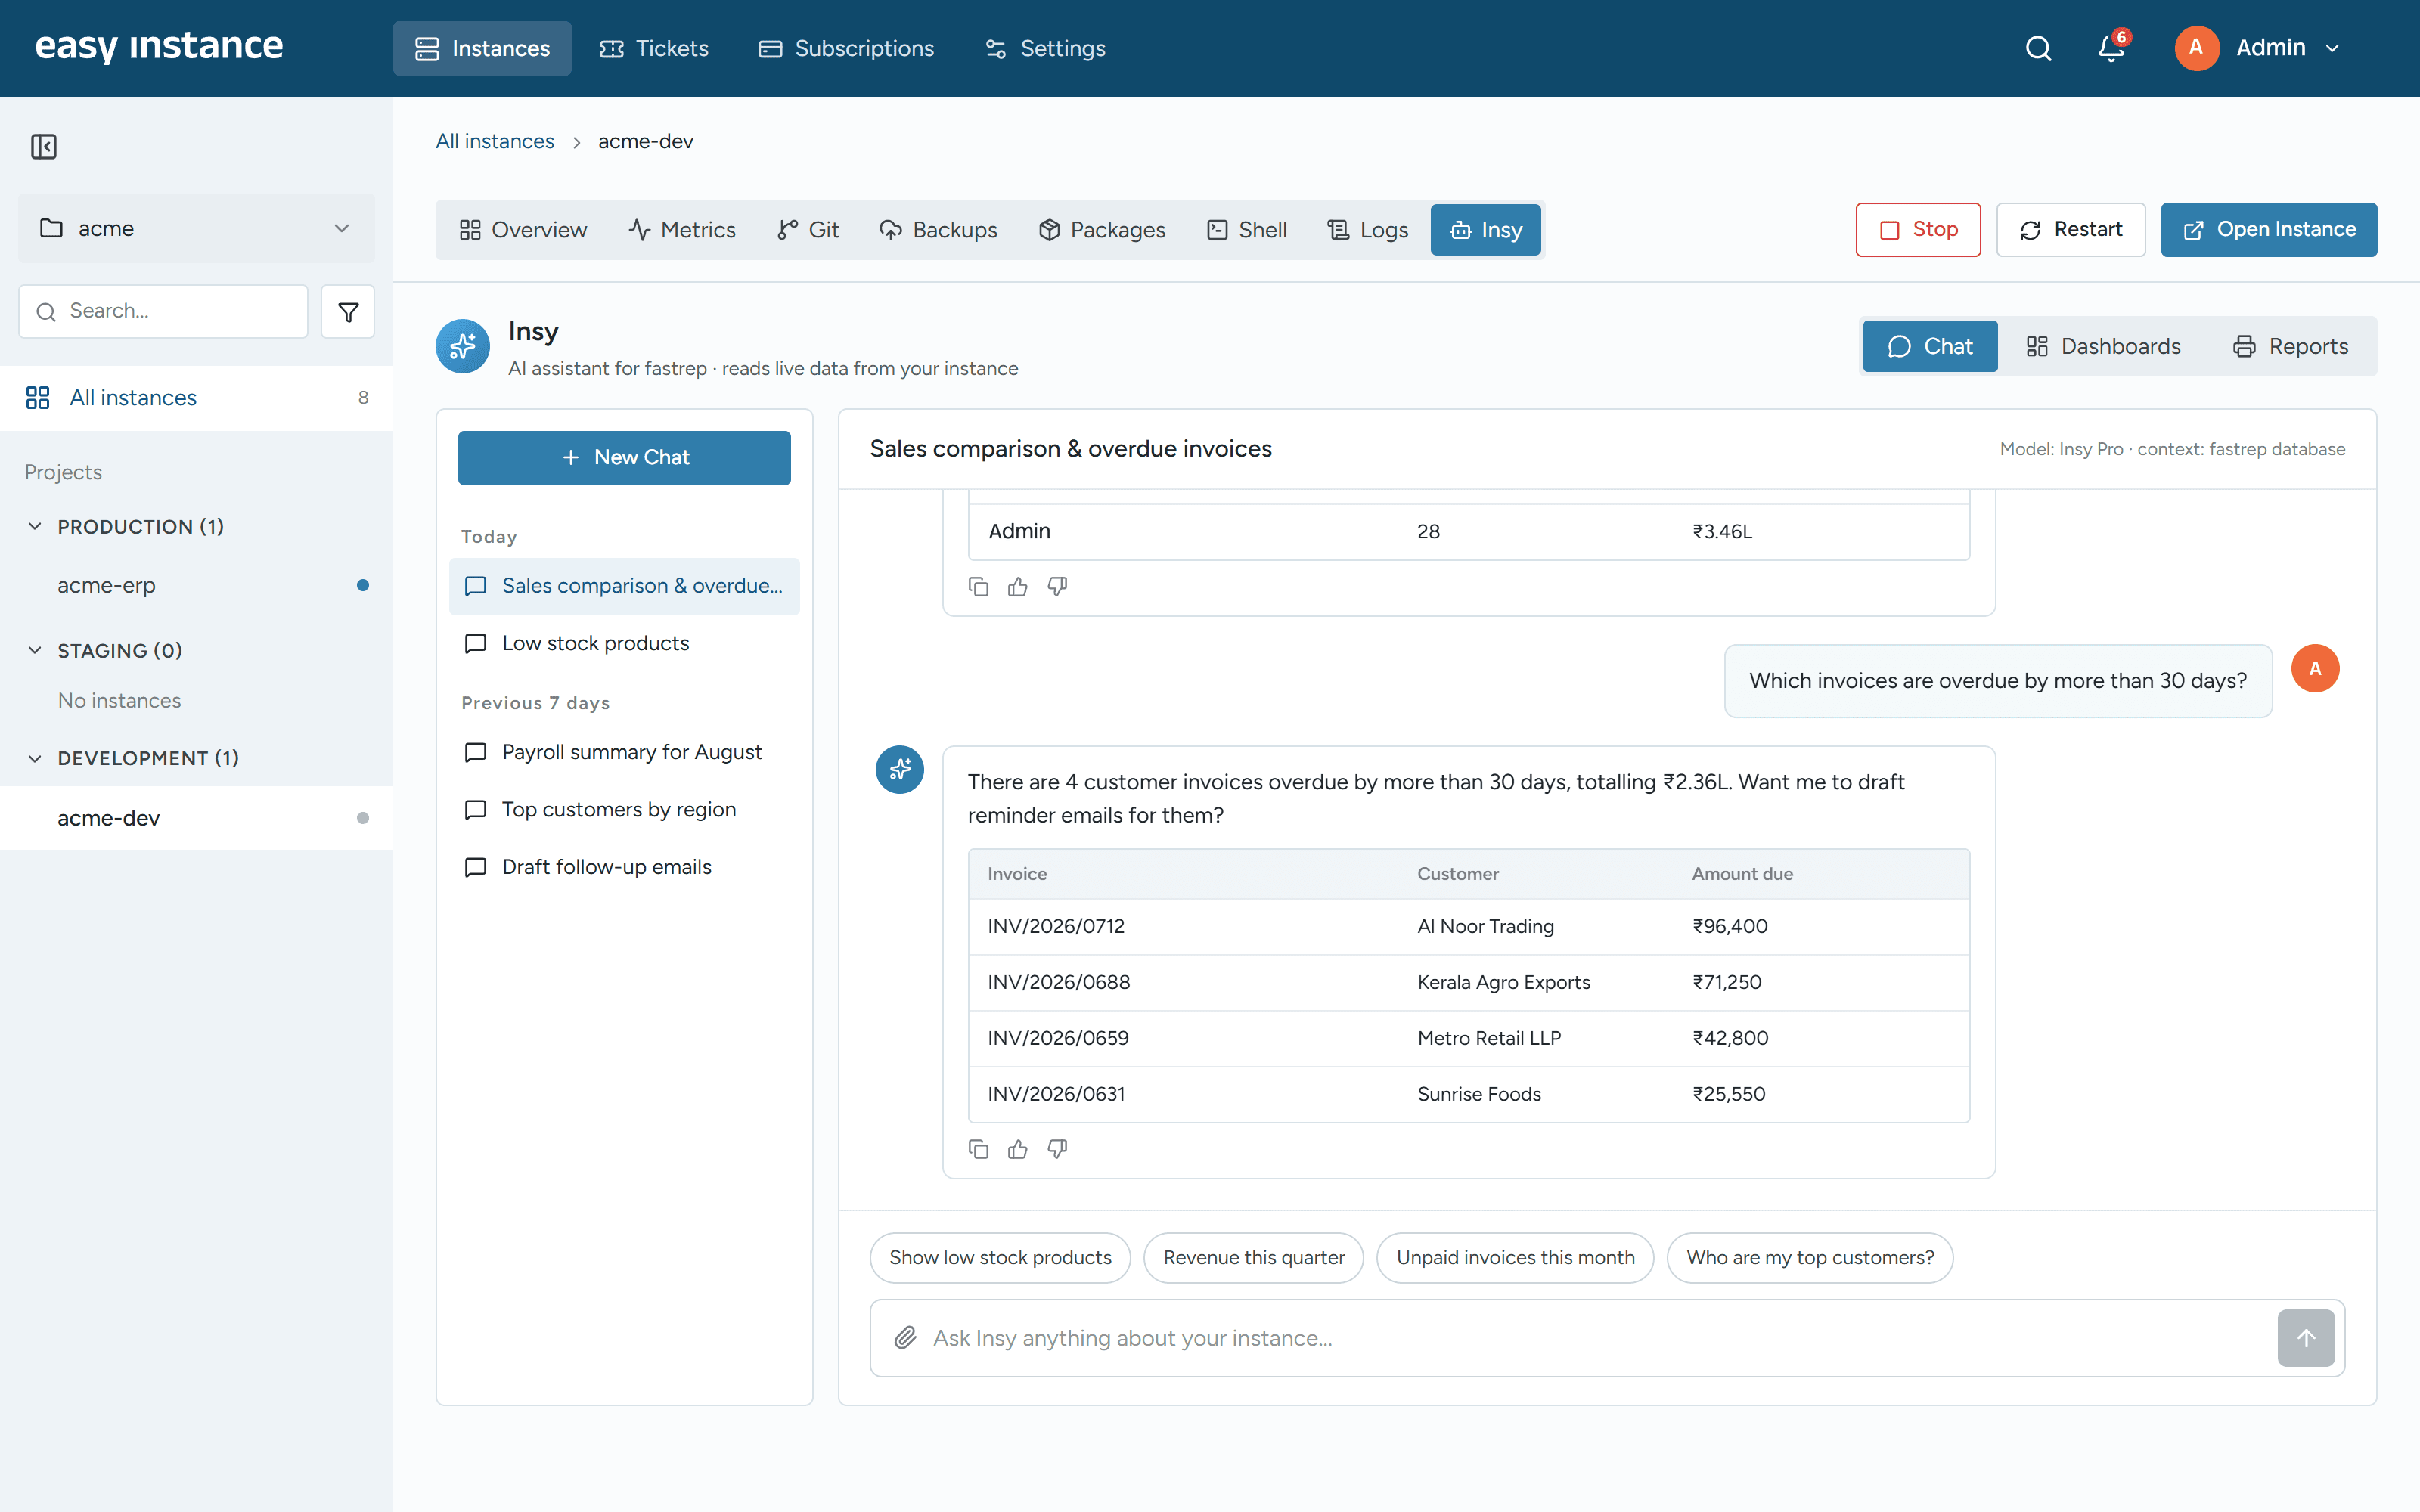Attach a file with the paperclip icon
The width and height of the screenshot is (2420, 1512).
point(905,1338)
